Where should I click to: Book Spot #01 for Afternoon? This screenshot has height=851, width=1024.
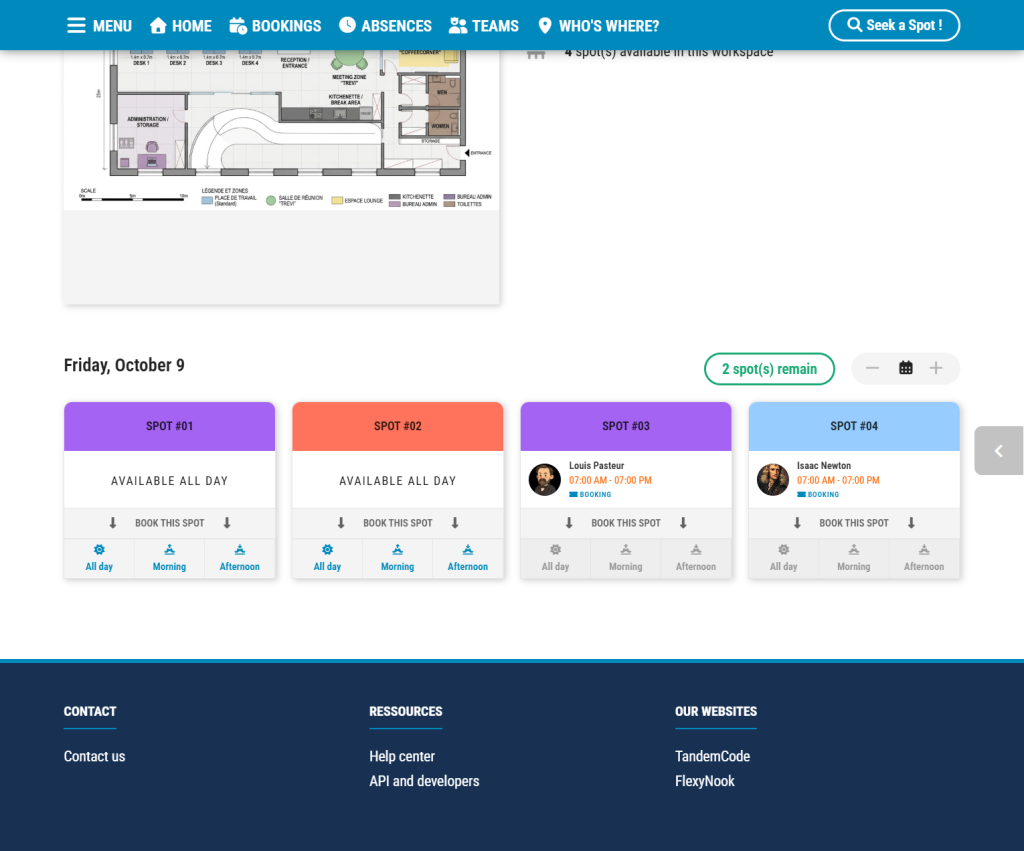point(240,558)
